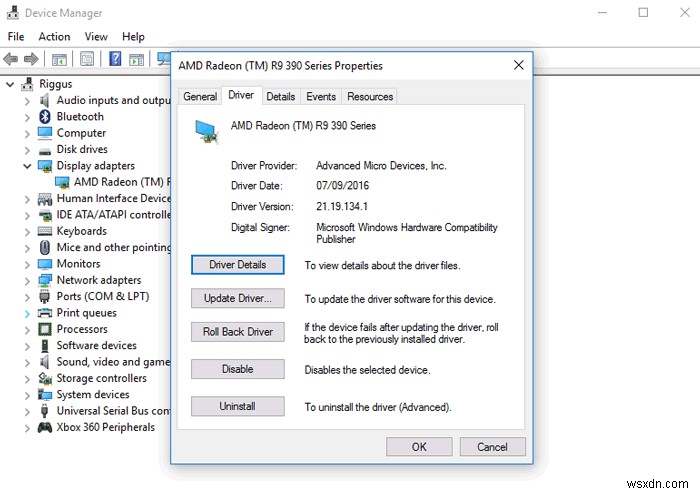The image size is (700, 494).
Task: Click the Network adapters icon
Action: click(45, 280)
